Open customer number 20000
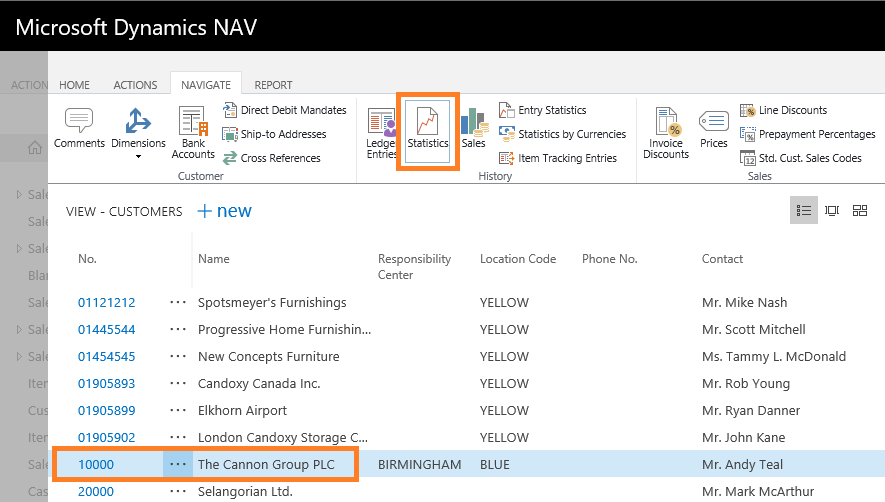Viewport: 885px width, 502px height. click(x=96, y=492)
